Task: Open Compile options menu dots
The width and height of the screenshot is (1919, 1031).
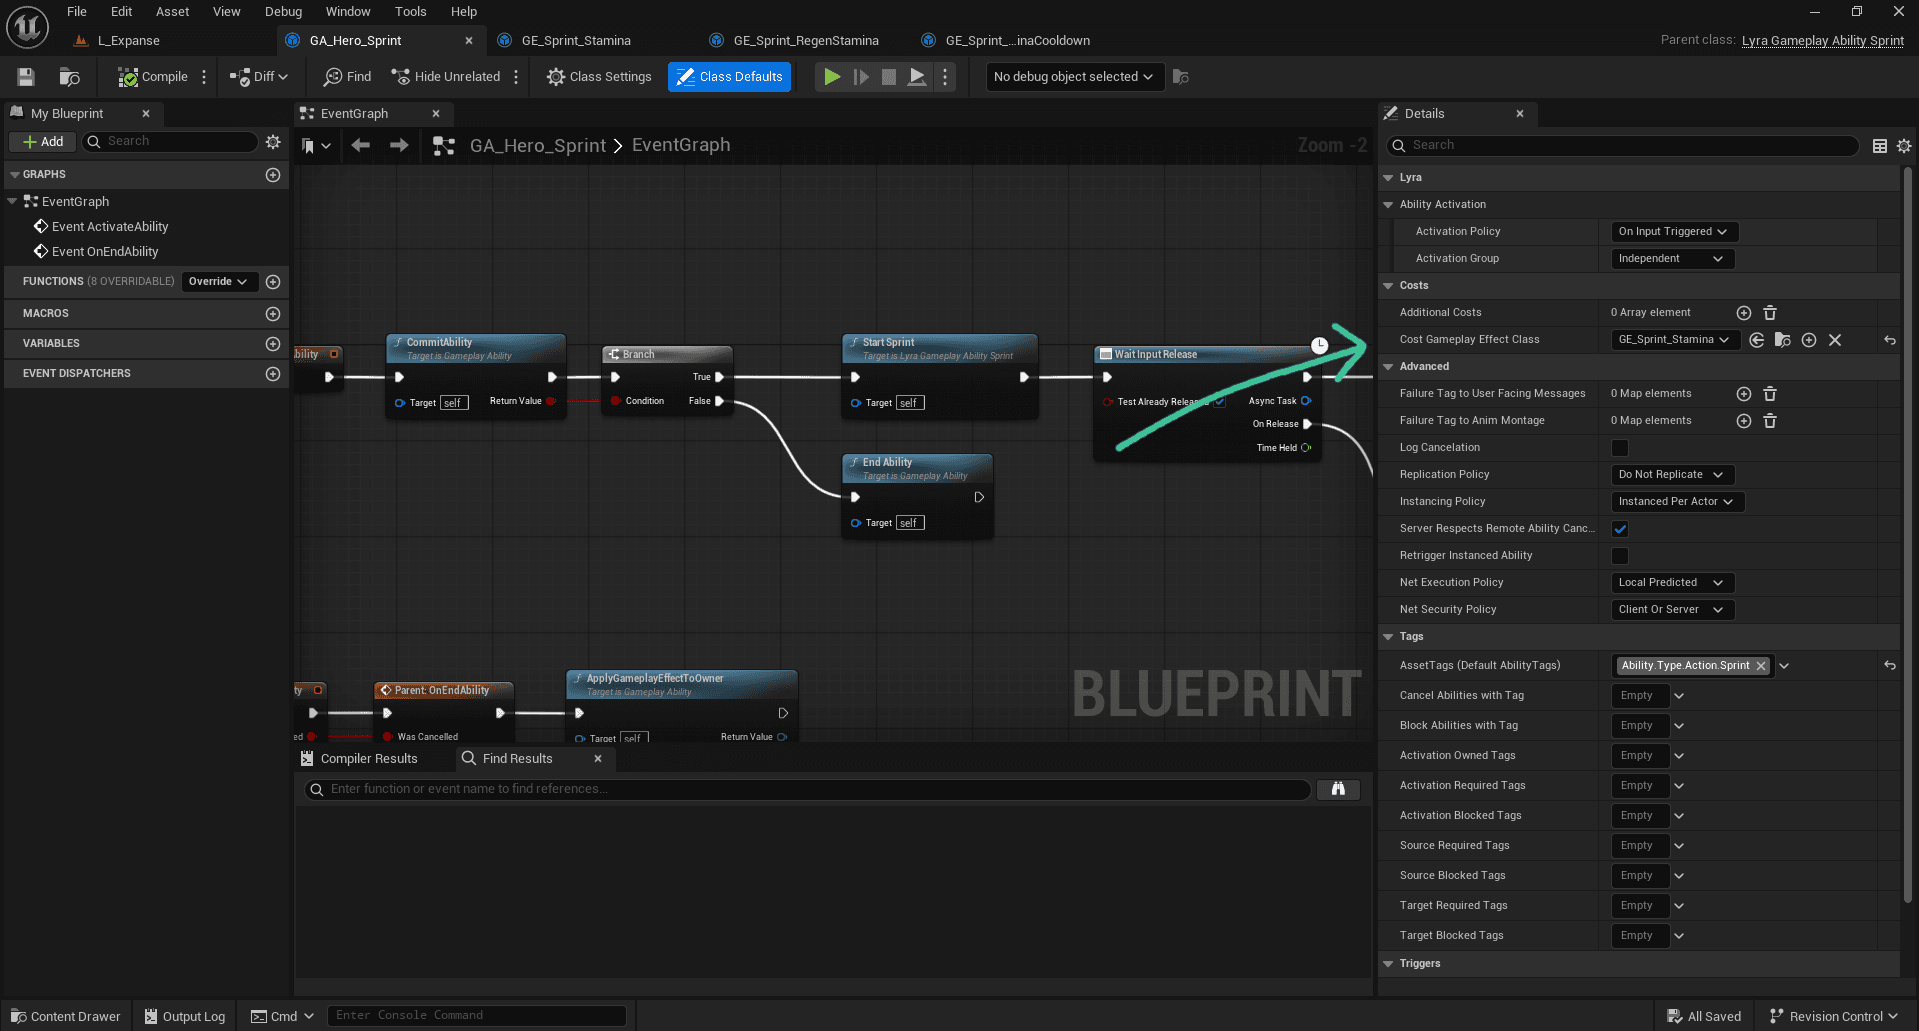Action: tap(204, 77)
